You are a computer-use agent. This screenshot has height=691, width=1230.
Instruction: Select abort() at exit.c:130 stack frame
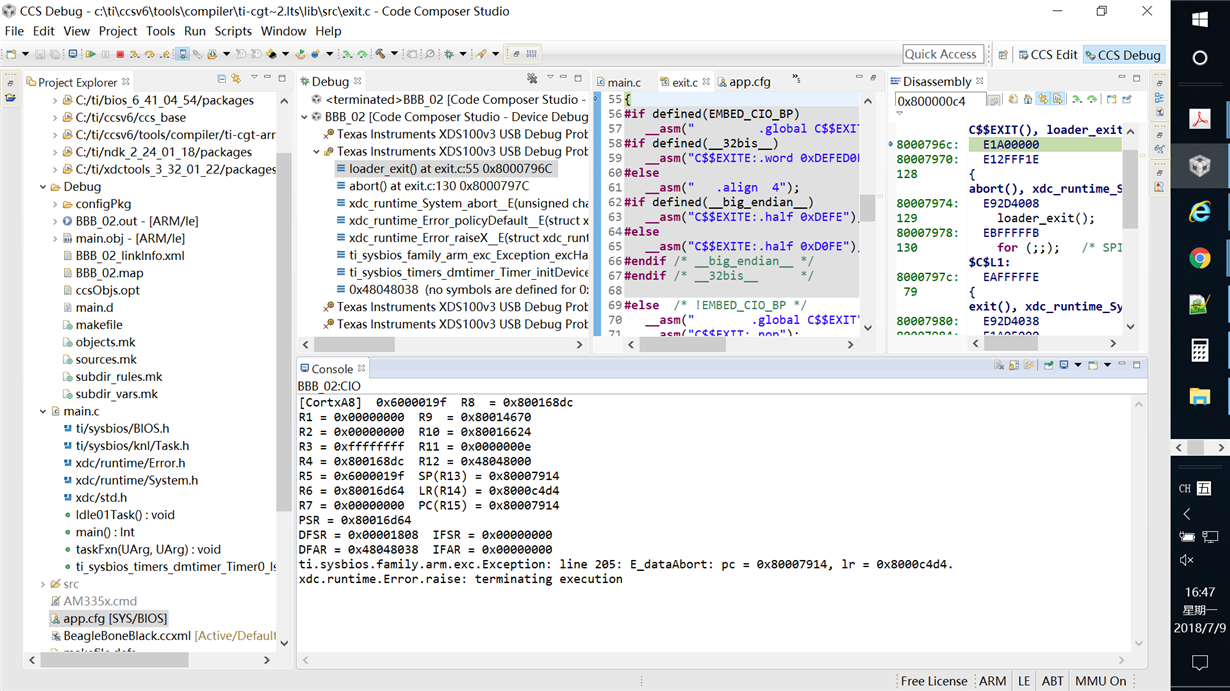pyautogui.click(x=438, y=186)
